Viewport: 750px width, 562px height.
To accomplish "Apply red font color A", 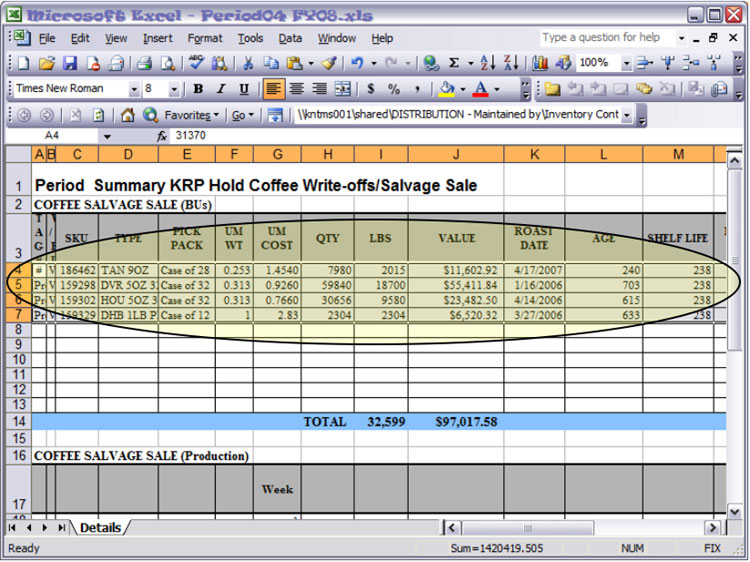I will point(481,89).
